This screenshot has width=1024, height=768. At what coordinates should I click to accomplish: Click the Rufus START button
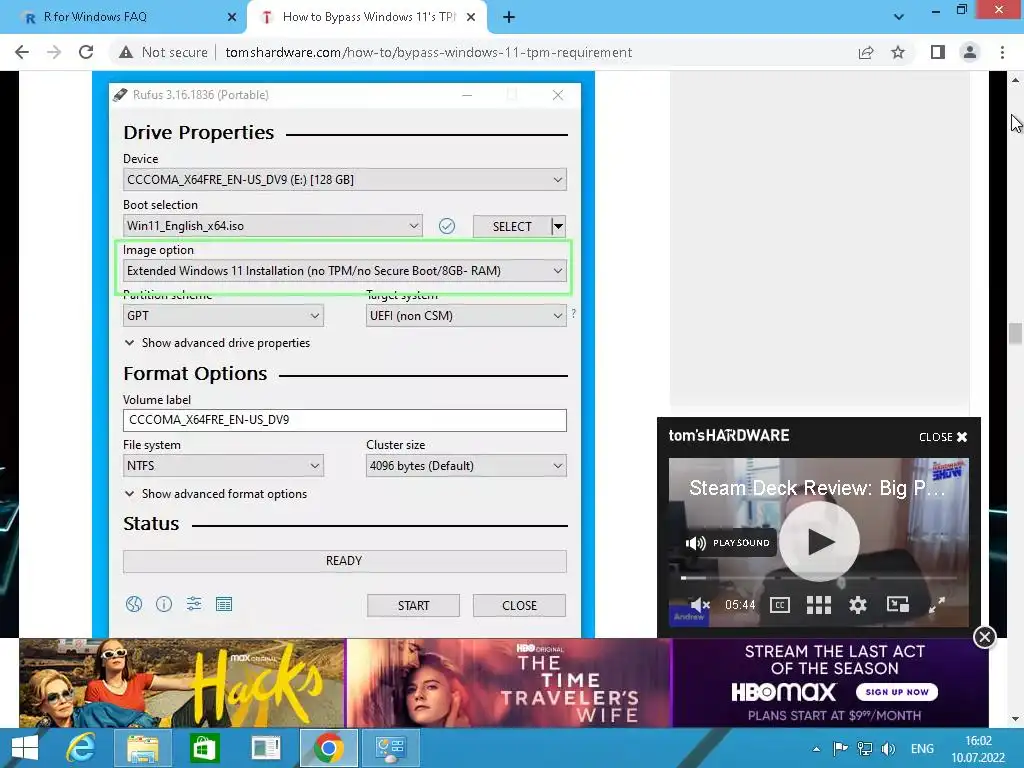pyautogui.click(x=413, y=605)
